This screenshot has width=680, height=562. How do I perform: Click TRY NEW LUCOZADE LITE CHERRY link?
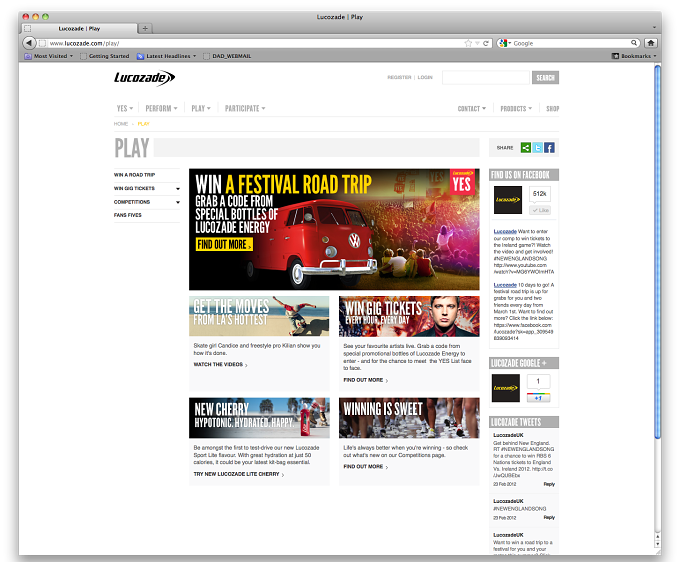[x=239, y=474]
